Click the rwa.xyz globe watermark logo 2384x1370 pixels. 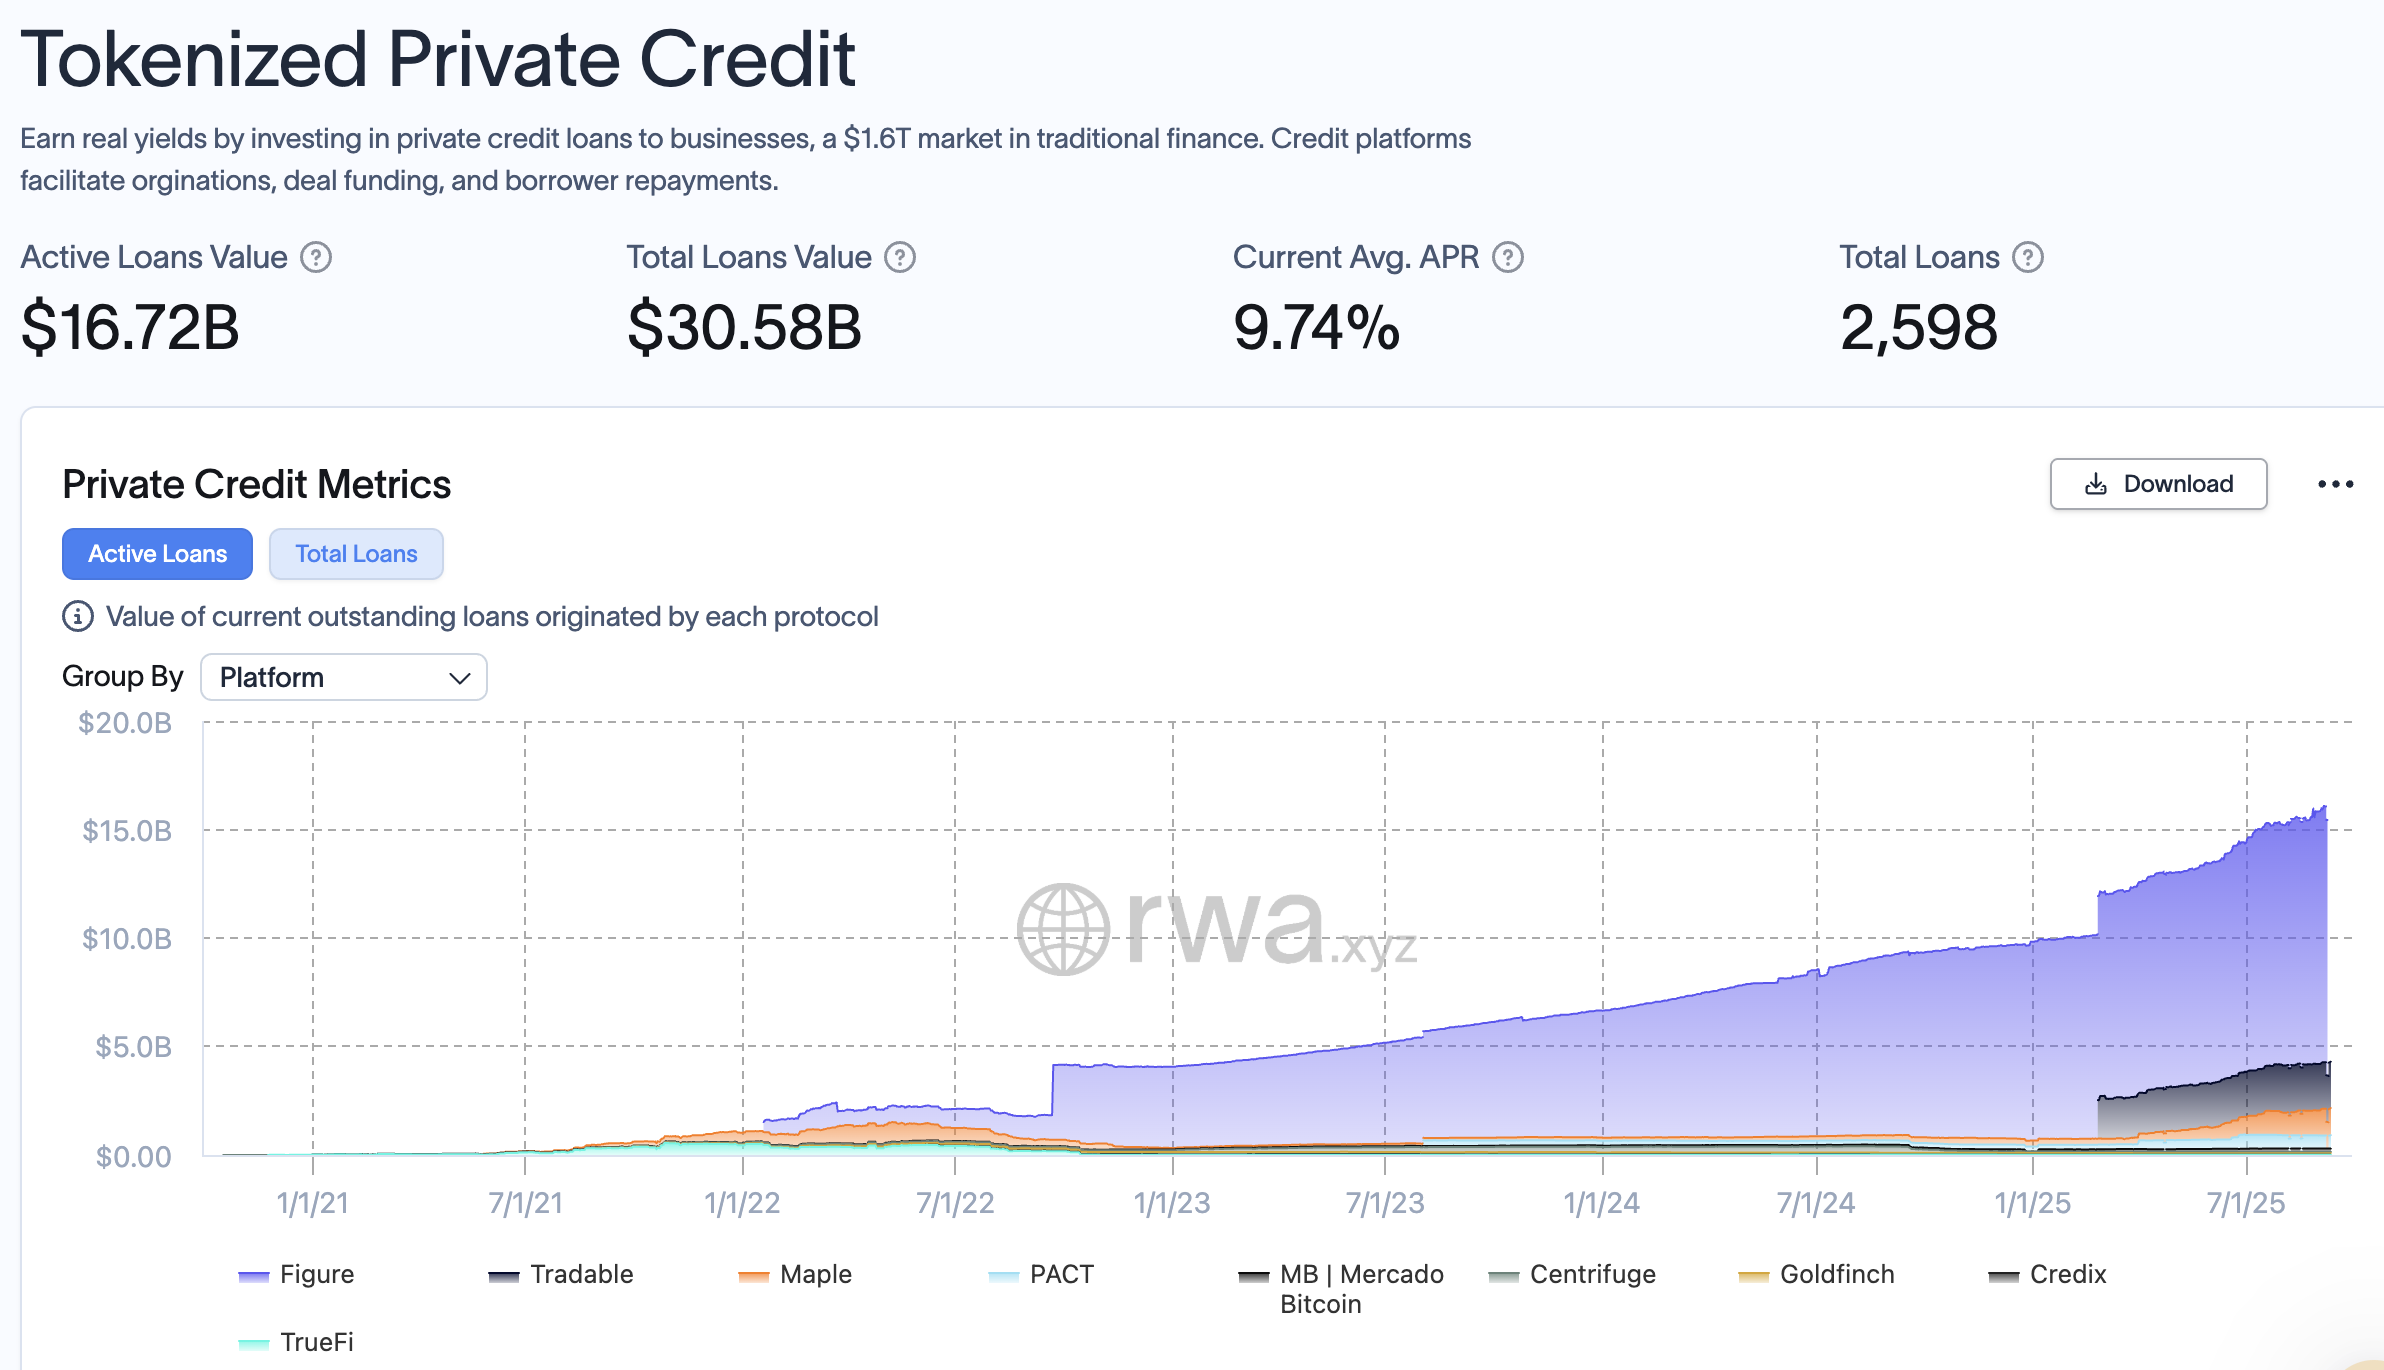pos(1063,929)
